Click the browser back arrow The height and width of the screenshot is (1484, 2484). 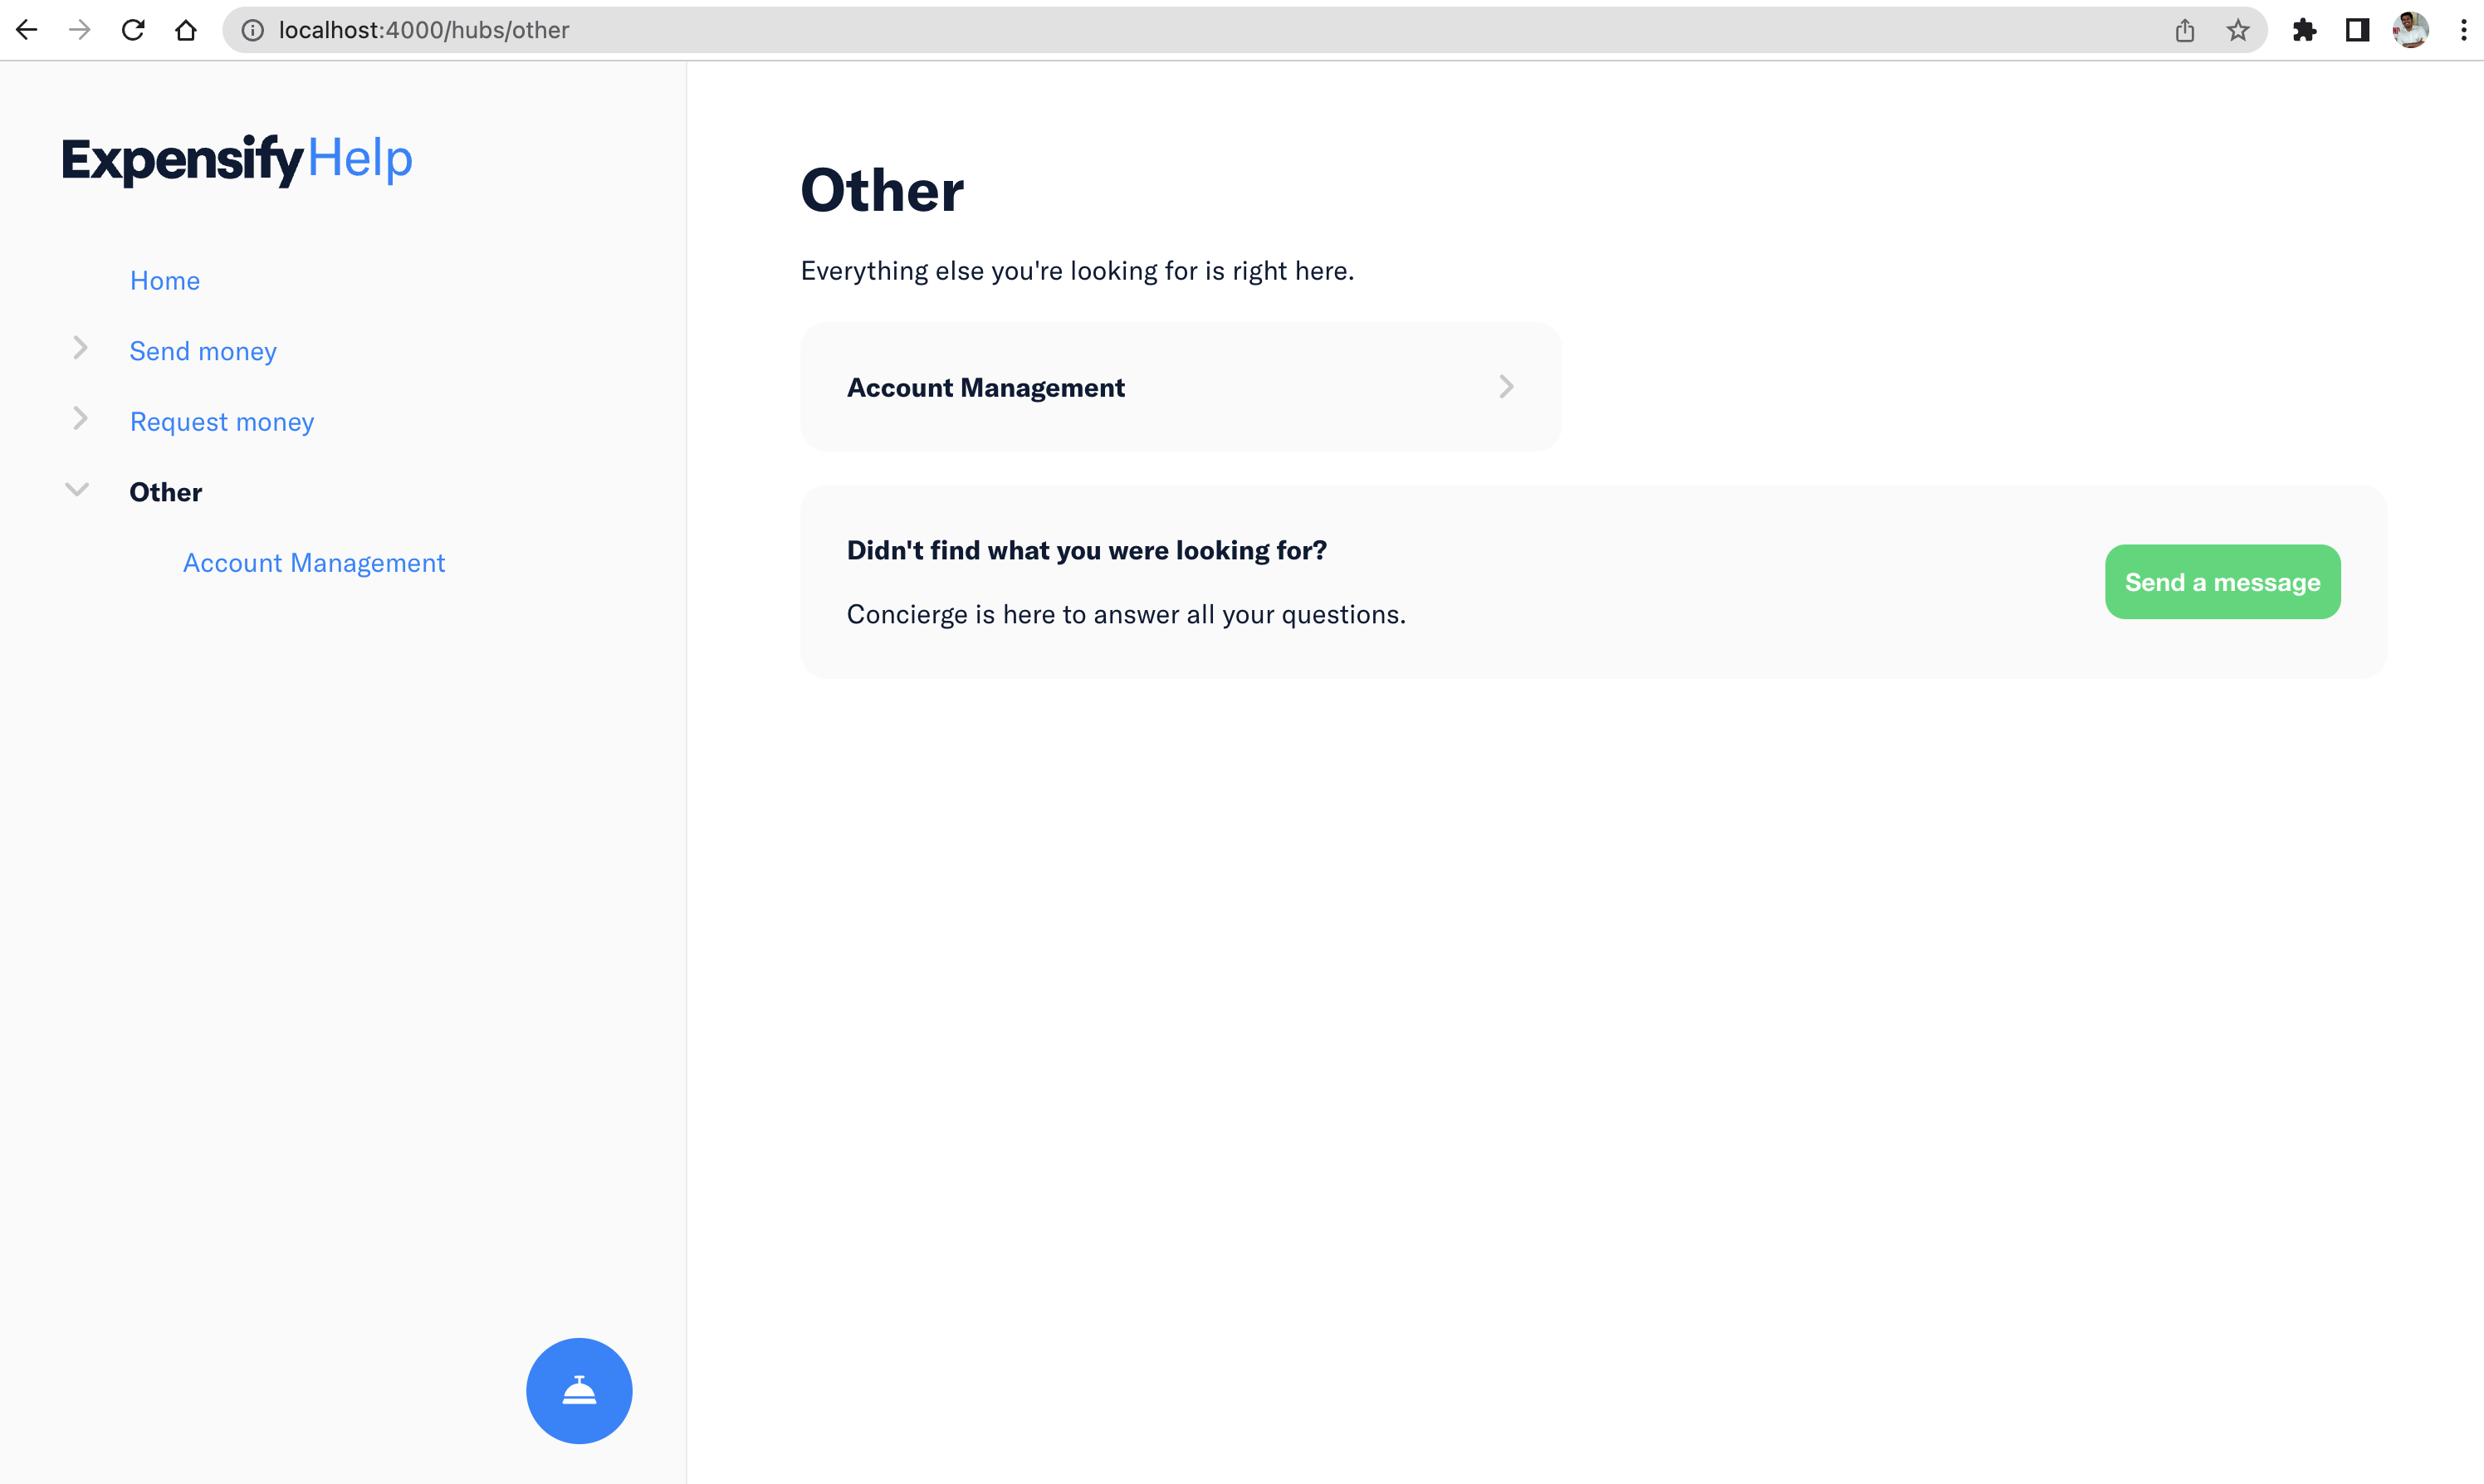click(x=27, y=30)
